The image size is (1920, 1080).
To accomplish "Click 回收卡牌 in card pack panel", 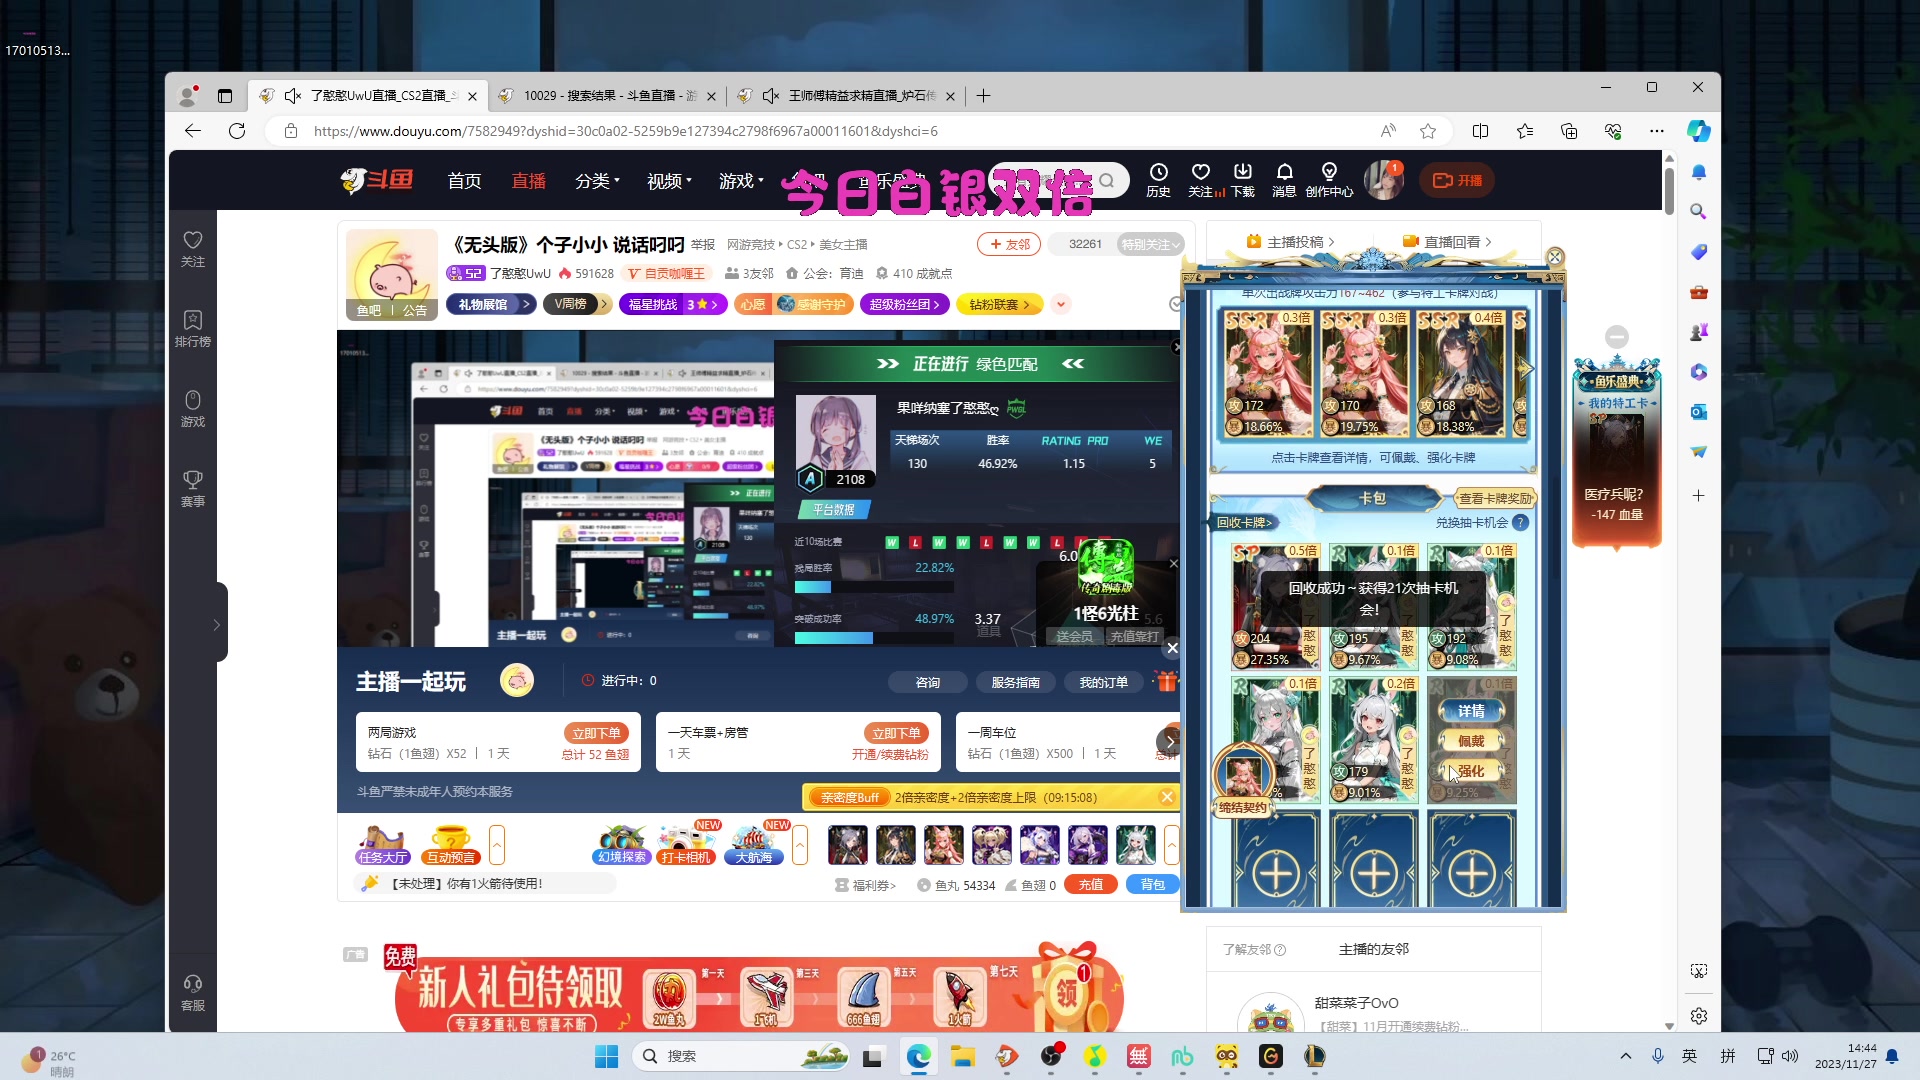I will 1245,522.
